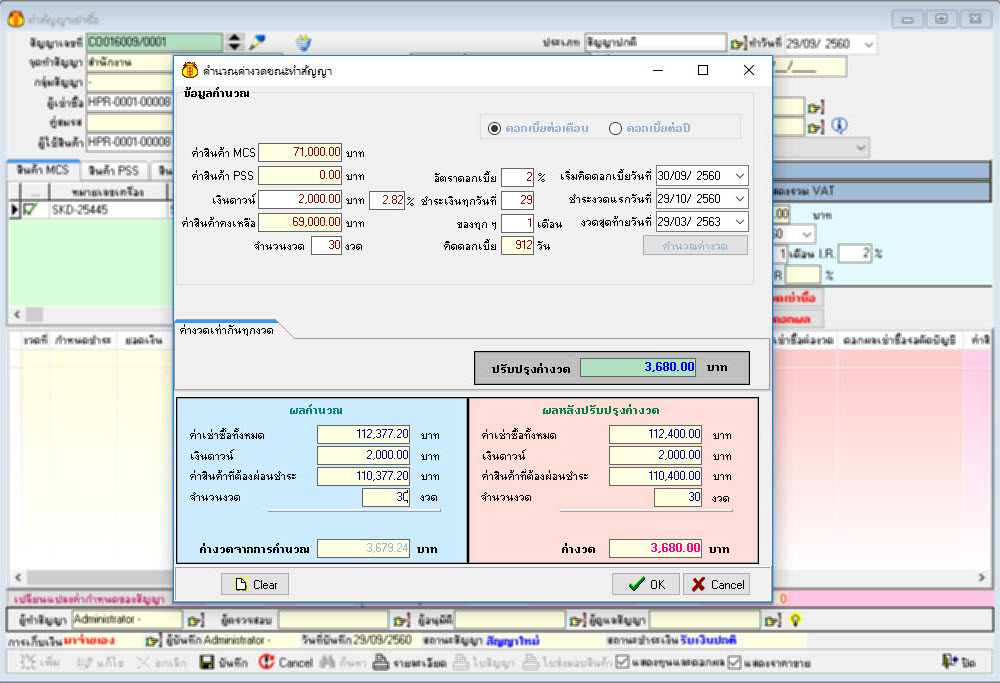Click the adjusted balance value 110,400.00
1000x683 pixels.
click(x=656, y=476)
